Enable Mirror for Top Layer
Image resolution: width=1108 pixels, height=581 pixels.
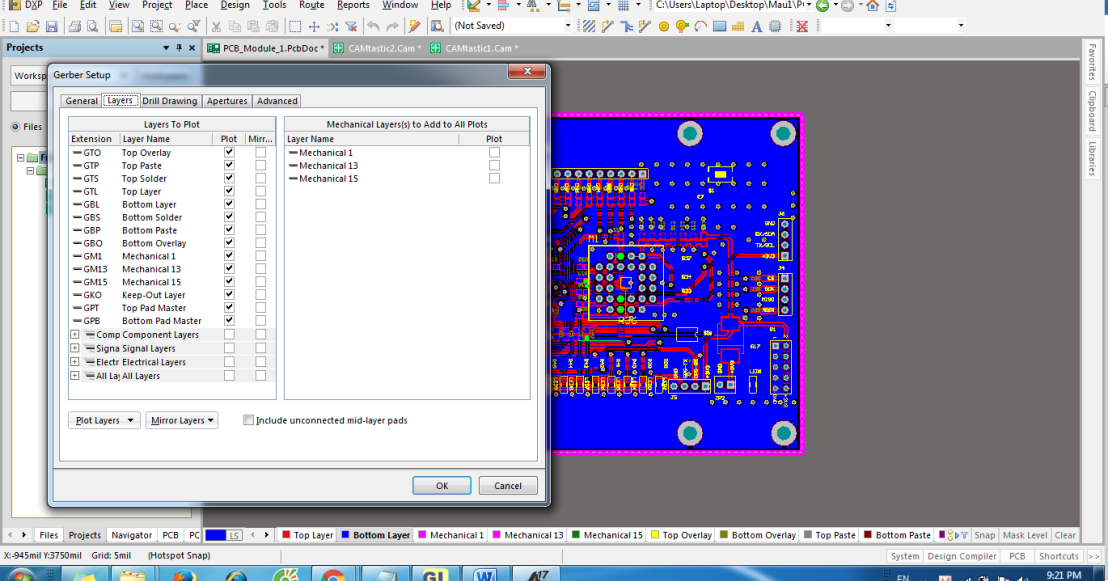(x=261, y=191)
